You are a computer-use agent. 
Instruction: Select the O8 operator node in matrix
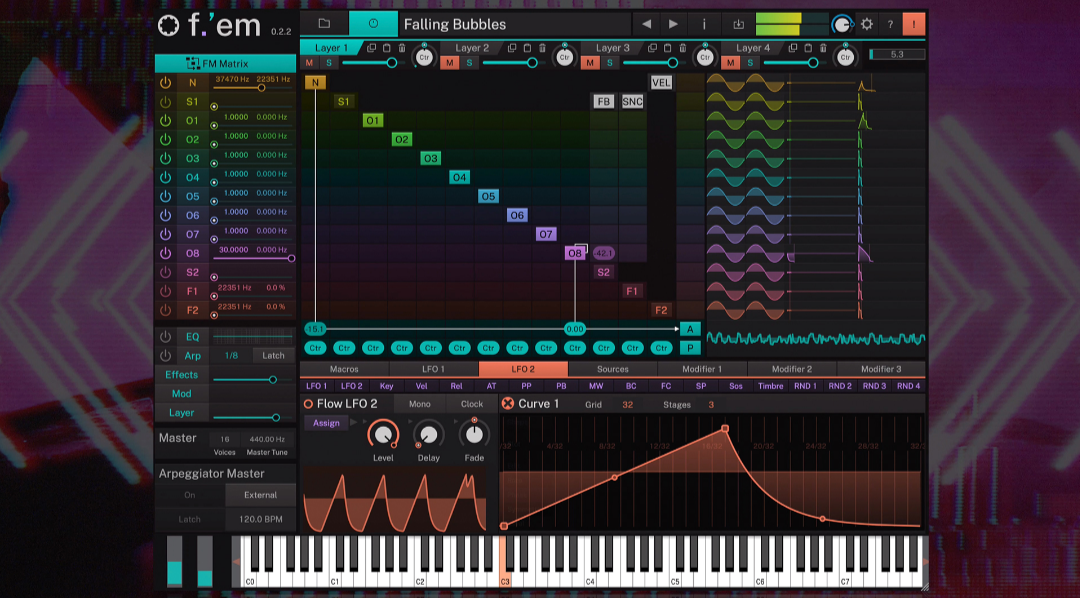(574, 253)
